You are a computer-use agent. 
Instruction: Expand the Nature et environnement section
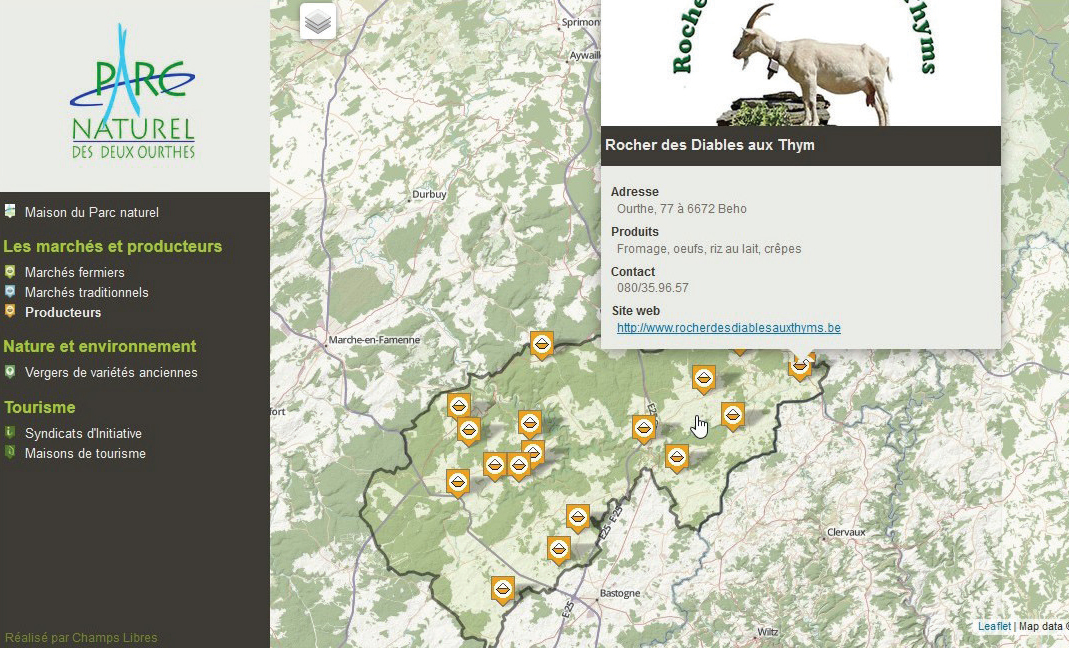[100, 346]
